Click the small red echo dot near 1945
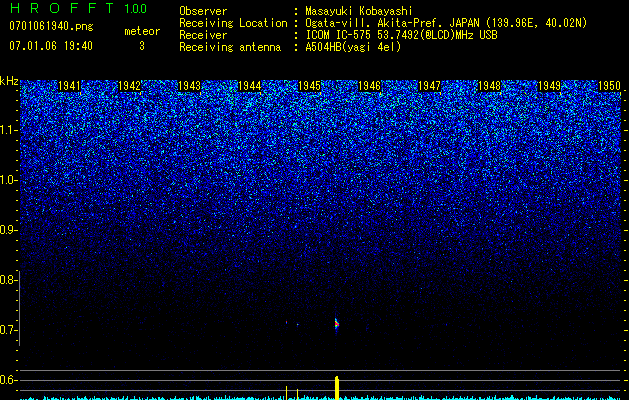Screen dimensions: 629x400 (x=286, y=322)
